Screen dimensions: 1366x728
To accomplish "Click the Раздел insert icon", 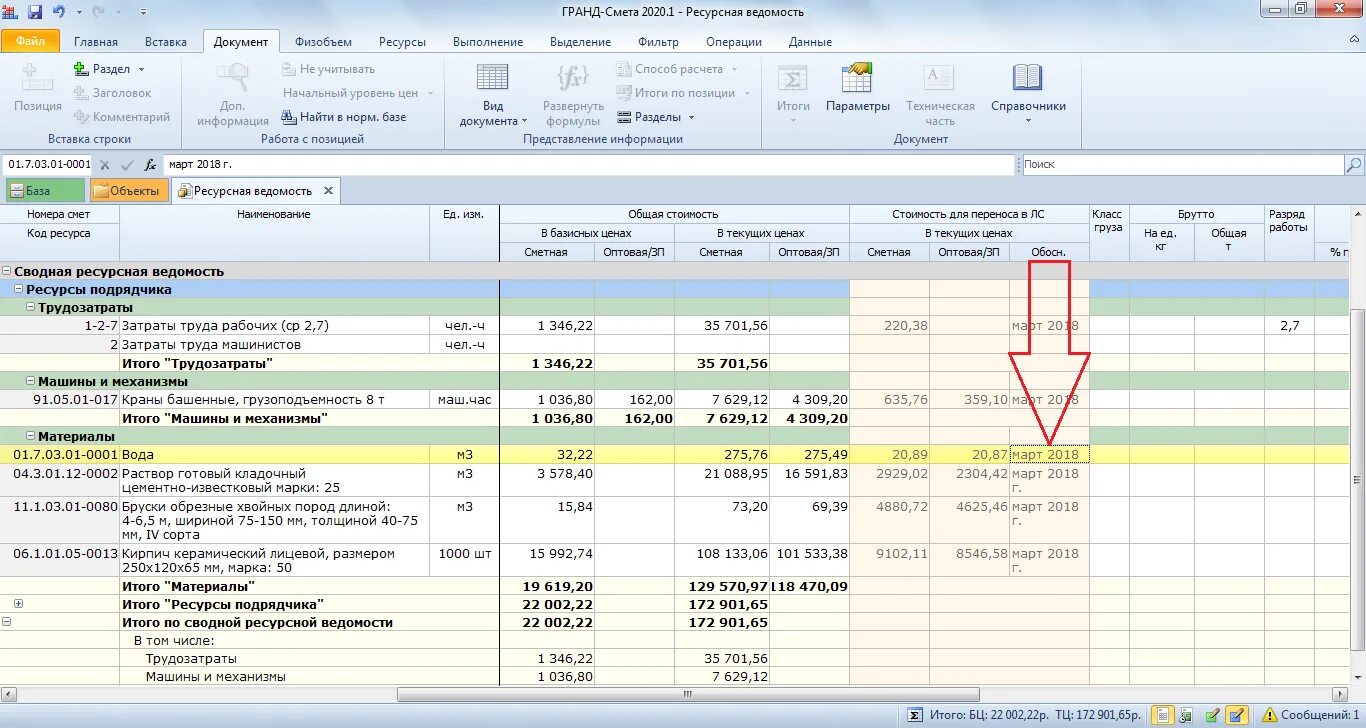I will (x=82, y=69).
